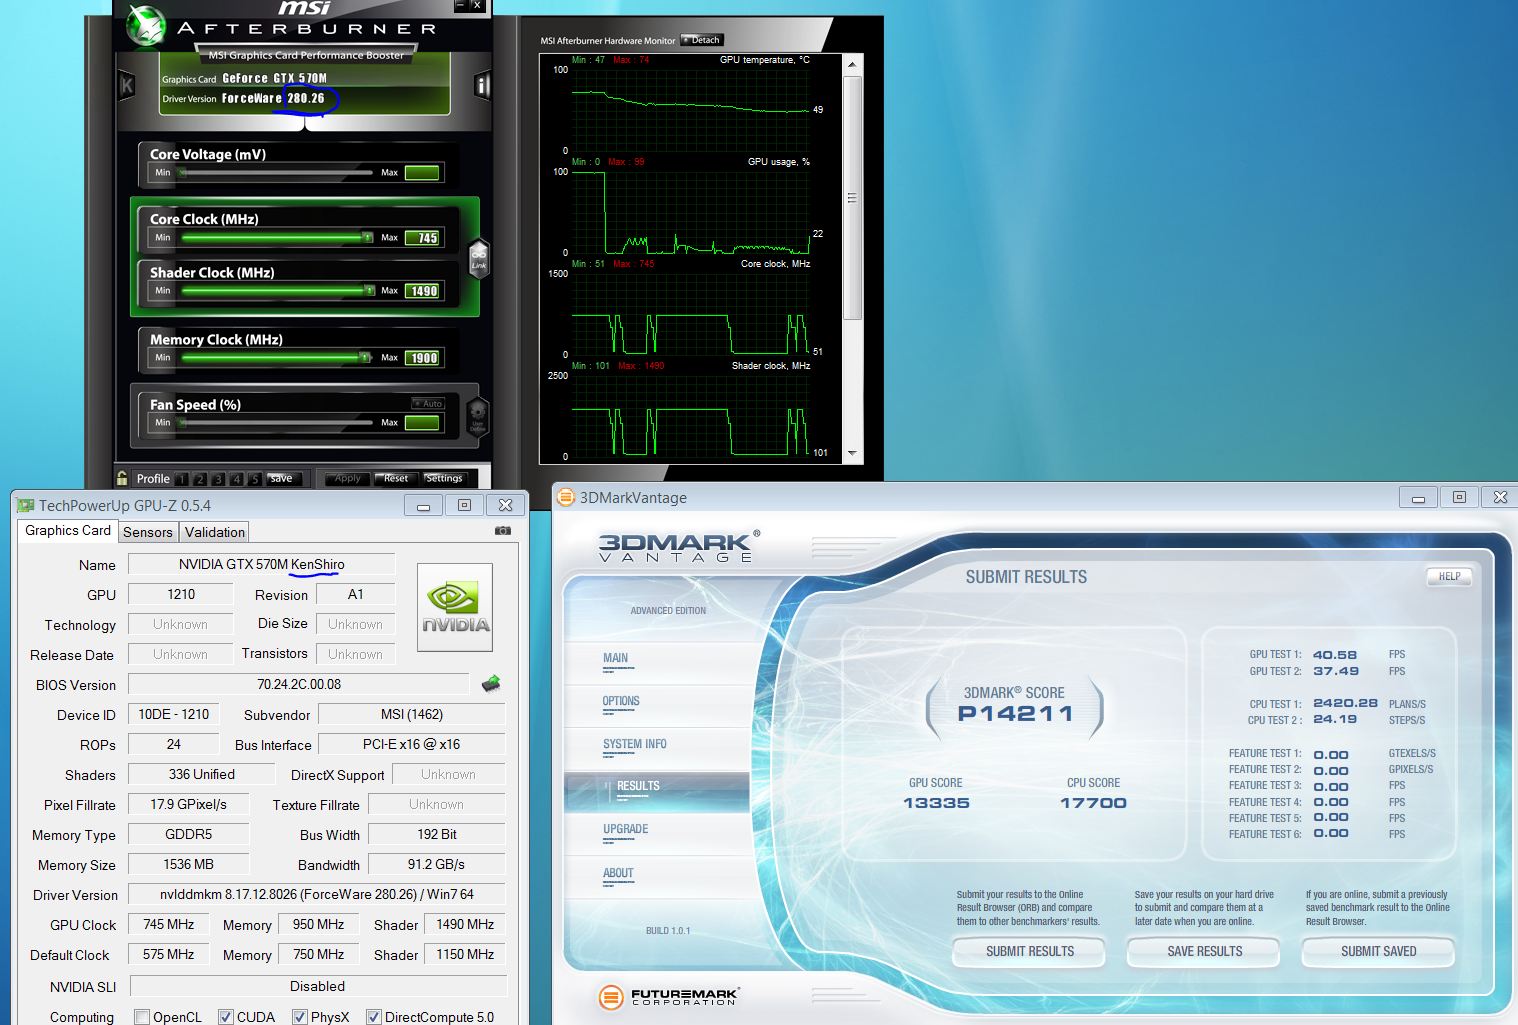1518x1025 pixels.
Task: Click the GPU-Z Driver Version field
Action: click(x=317, y=894)
